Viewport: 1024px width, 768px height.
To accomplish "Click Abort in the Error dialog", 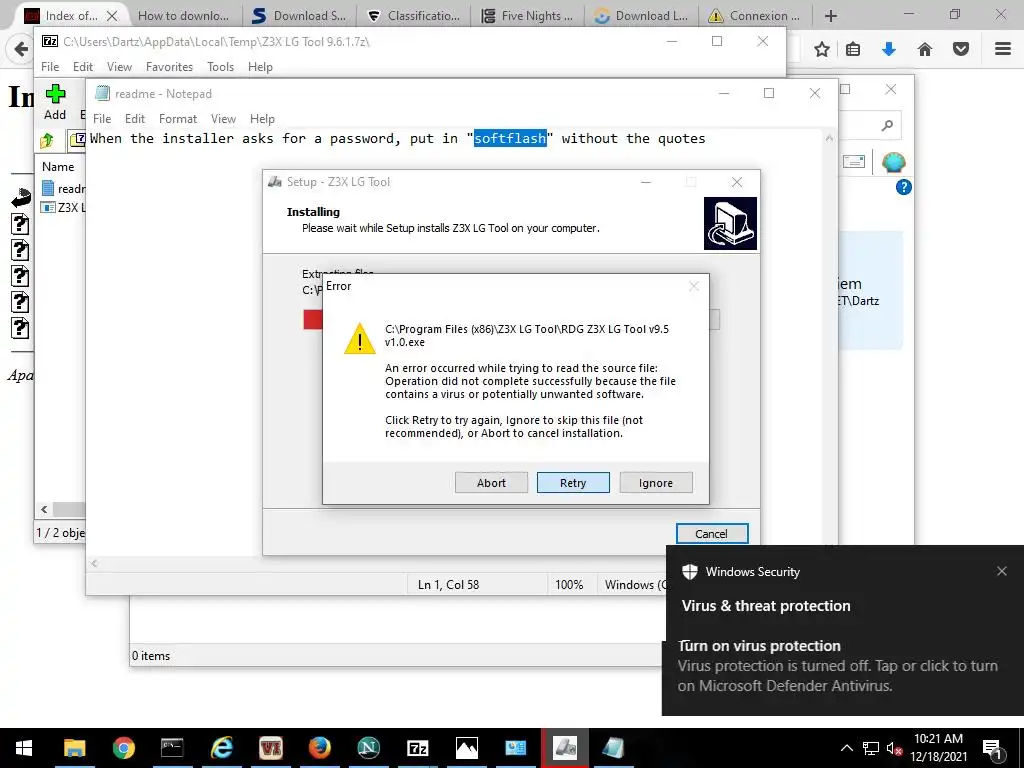I will (x=491, y=483).
